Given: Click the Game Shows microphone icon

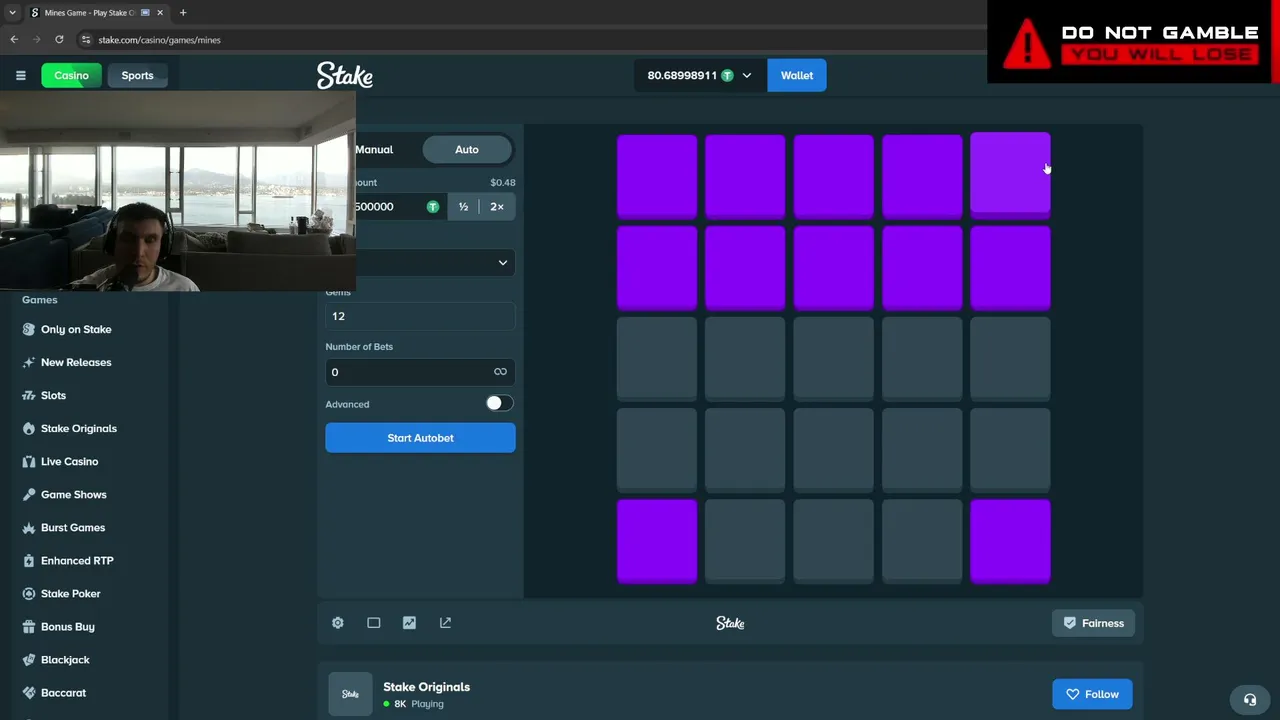Looking at the screenshot, I should (x=29, y=494).
